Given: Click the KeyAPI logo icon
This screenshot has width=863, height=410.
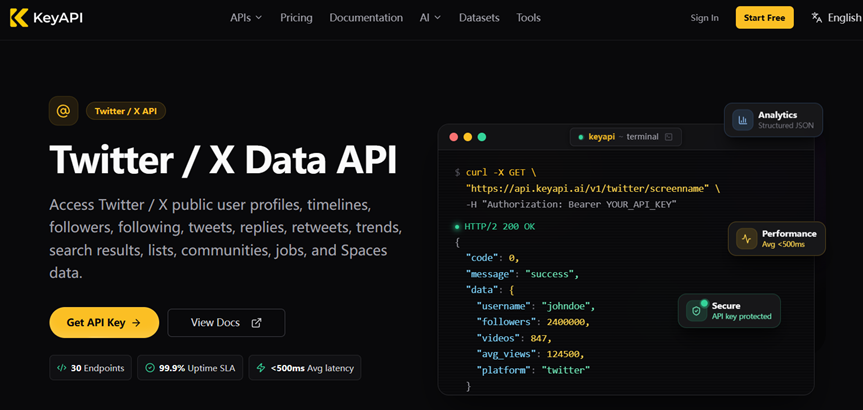Looking at the screenshot, I should [18, 18].
